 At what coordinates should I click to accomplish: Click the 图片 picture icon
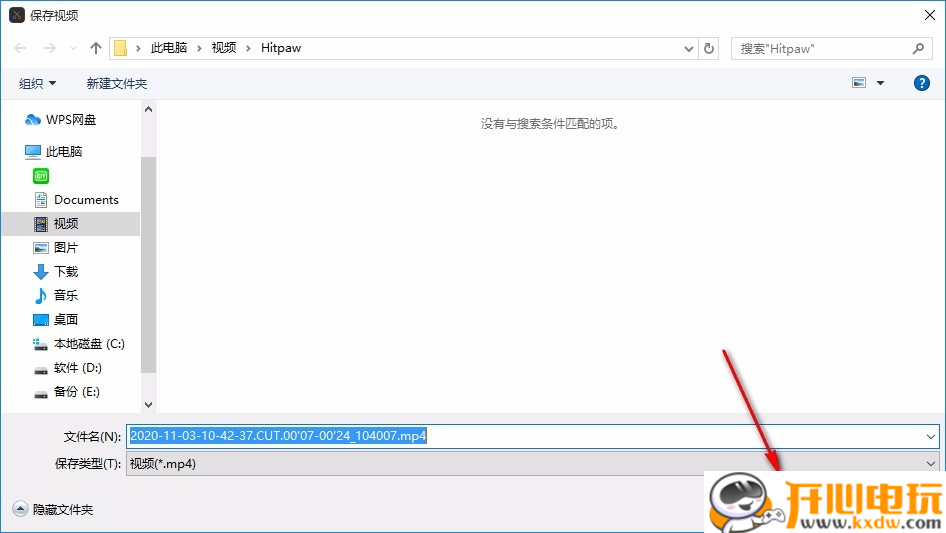pyautogui.click(x=41, y=248)
